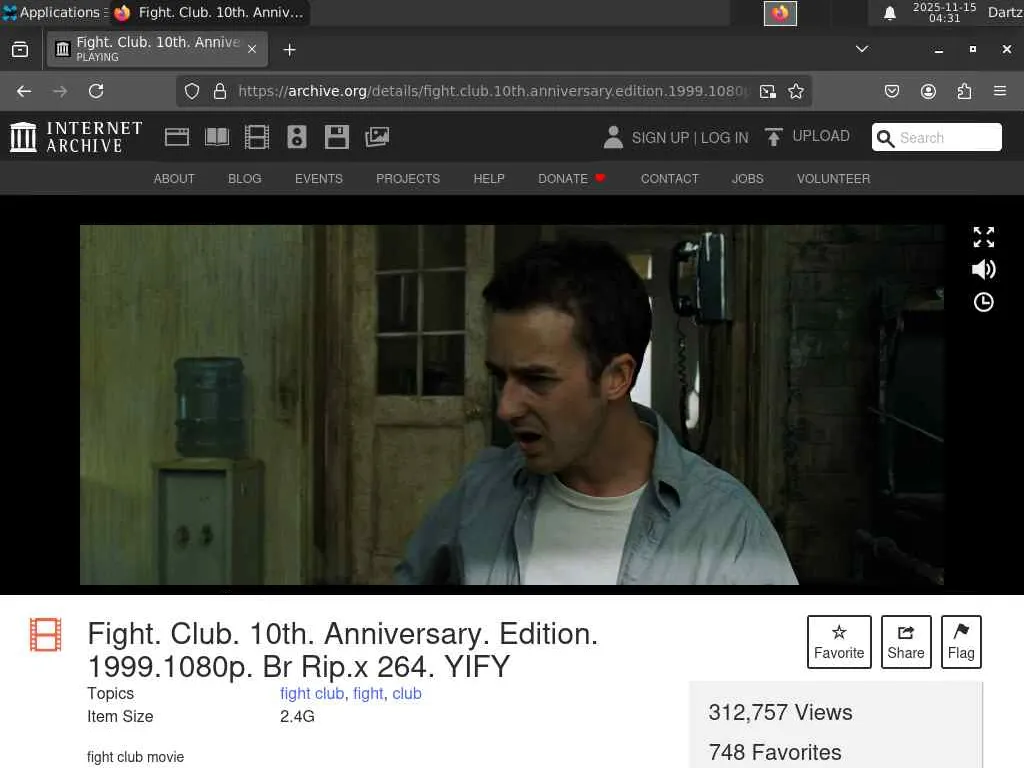Viewport: 1024px width, 768px height.
Task: Show tracking protection shield info
Action: [x=191, y=91]
